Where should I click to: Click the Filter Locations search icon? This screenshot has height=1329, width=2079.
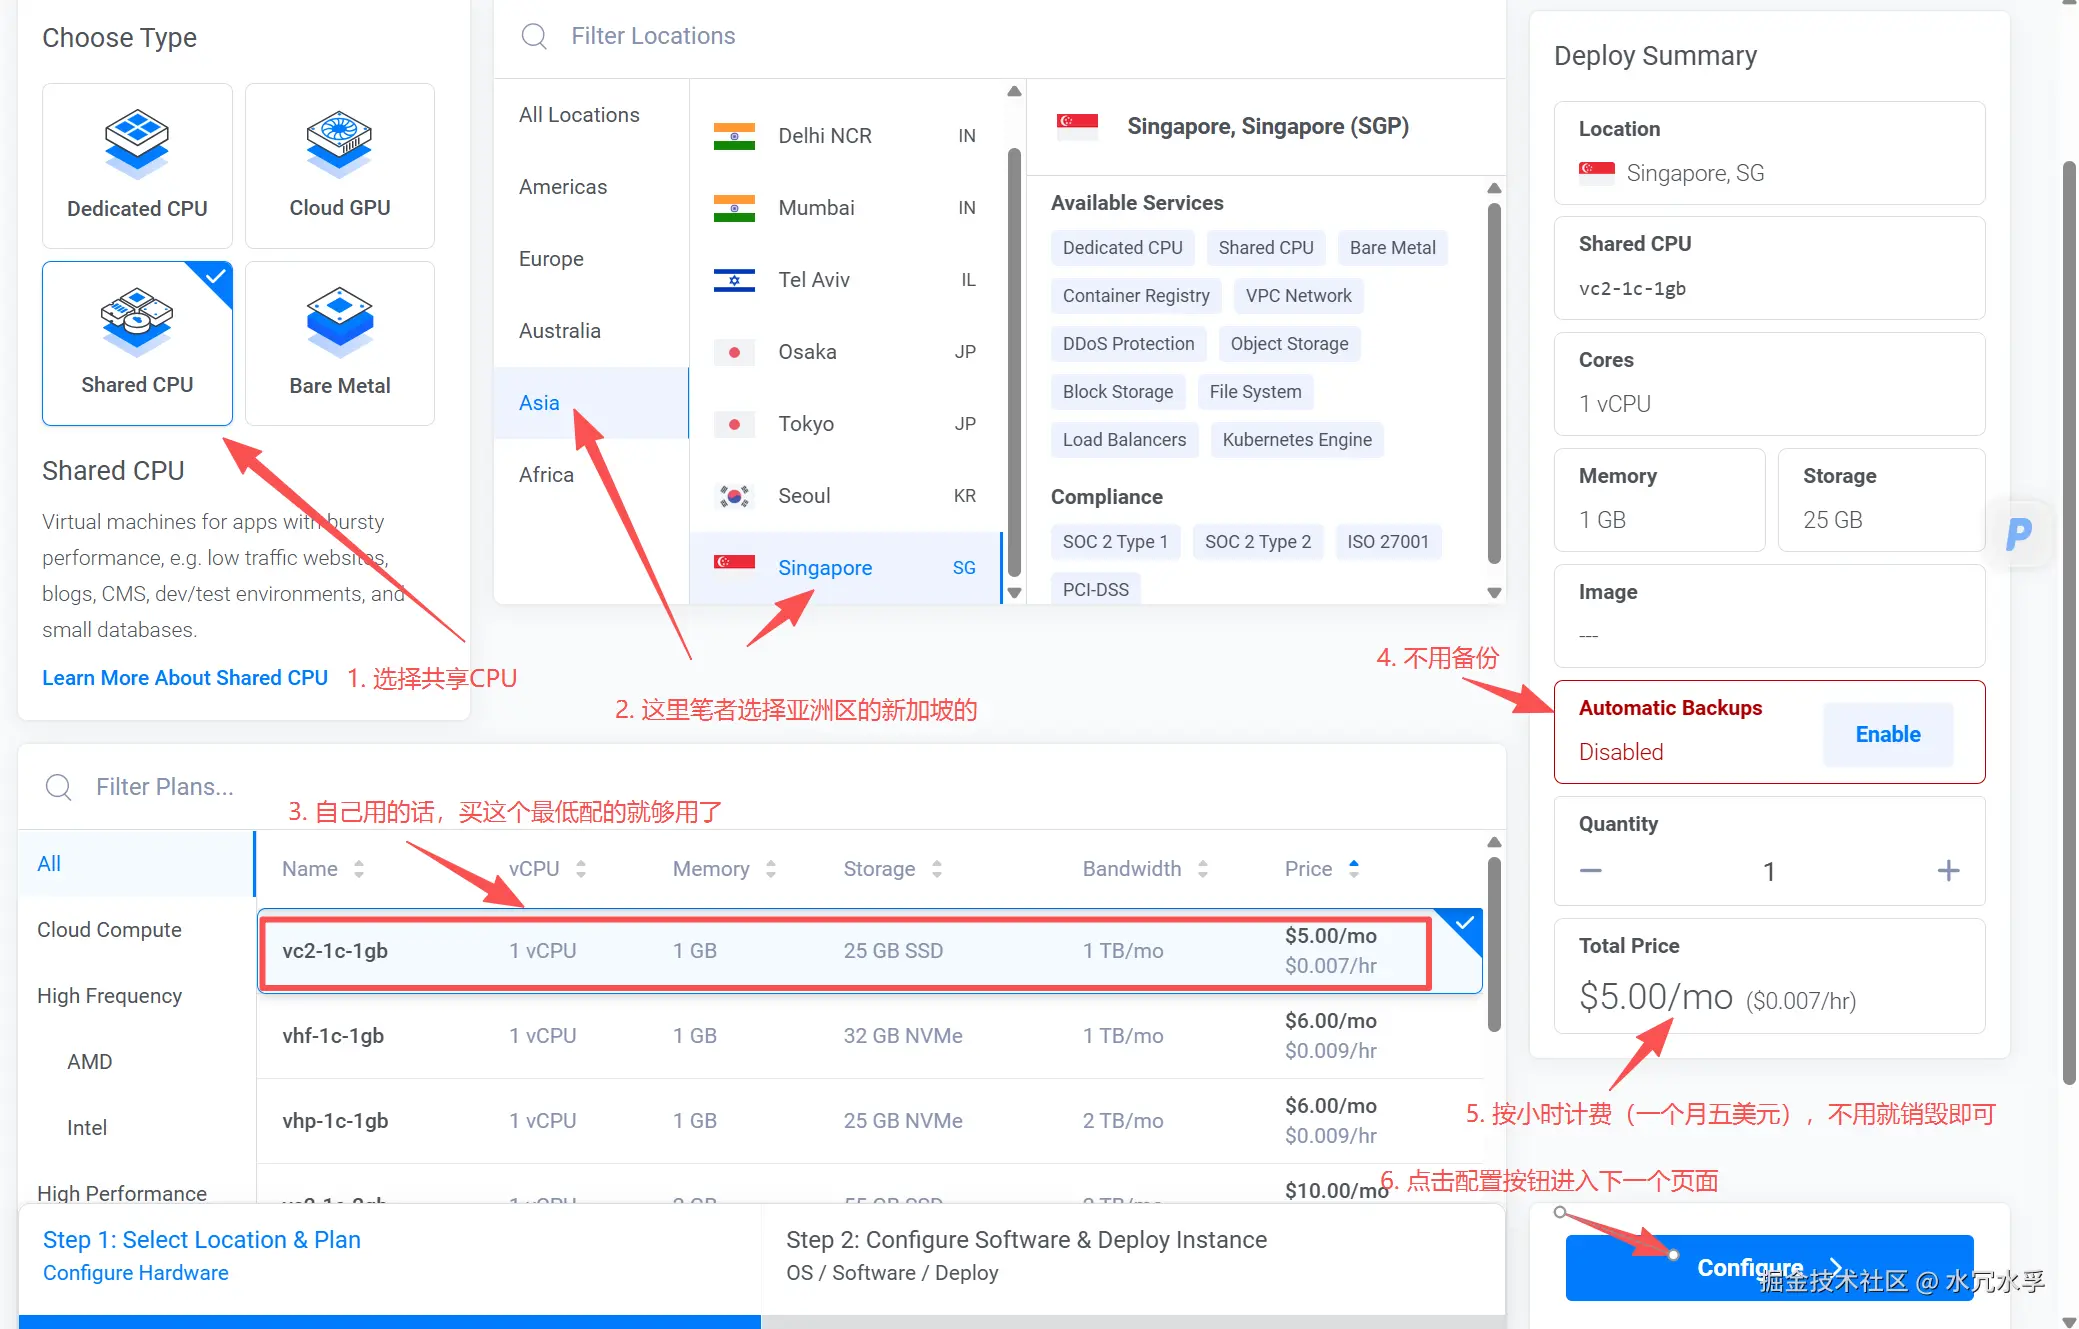[534, 36]
